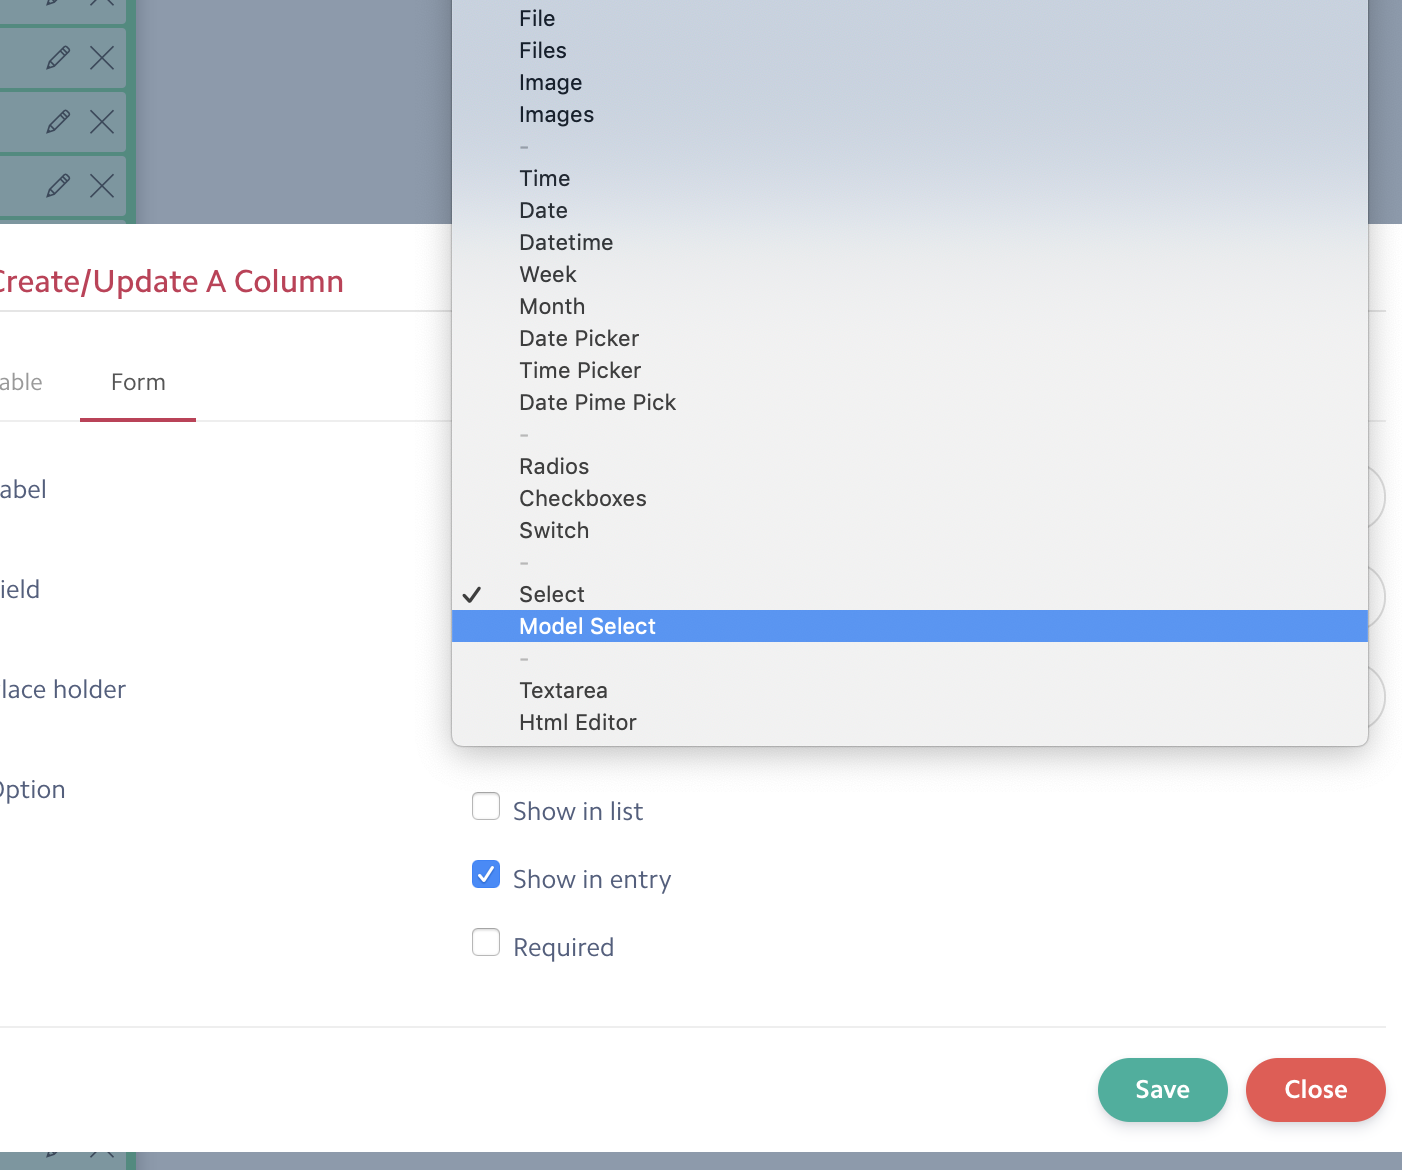
Task: Choose Date Picker from the type list
Action: (579, 338)
